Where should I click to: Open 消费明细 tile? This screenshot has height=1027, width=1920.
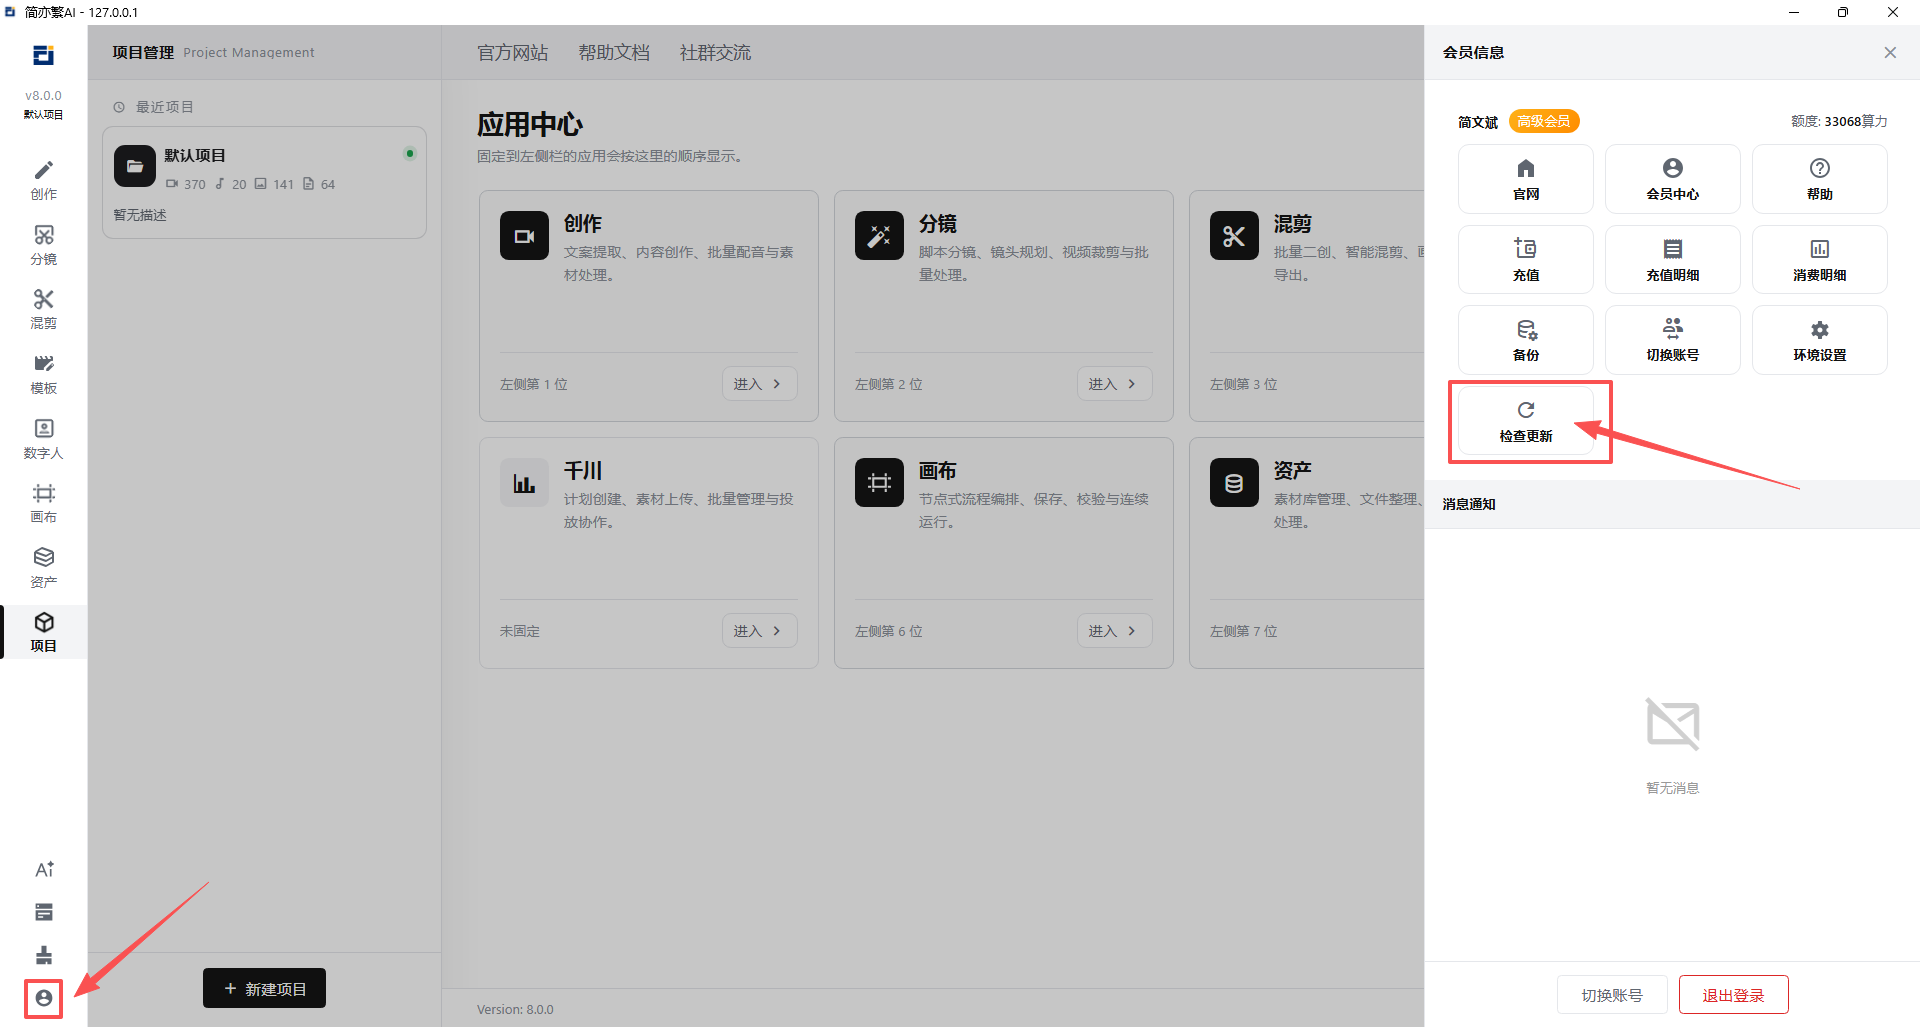[1820, 260]
